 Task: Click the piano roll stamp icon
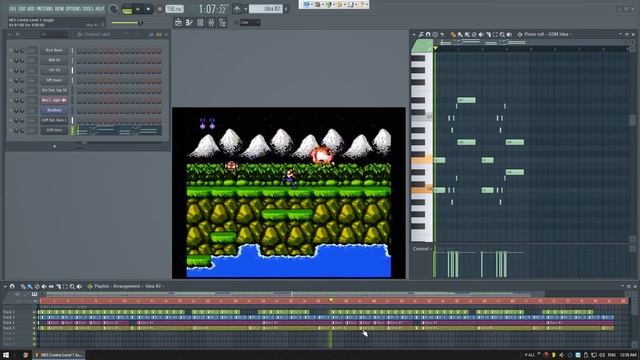435,35
